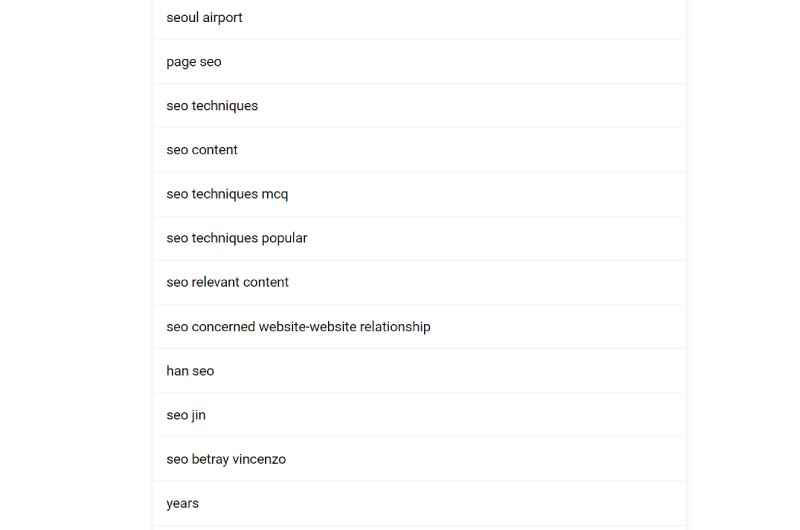800x530 pixels.
Task: Click the word 'airport' in first row
Action: 222,18
